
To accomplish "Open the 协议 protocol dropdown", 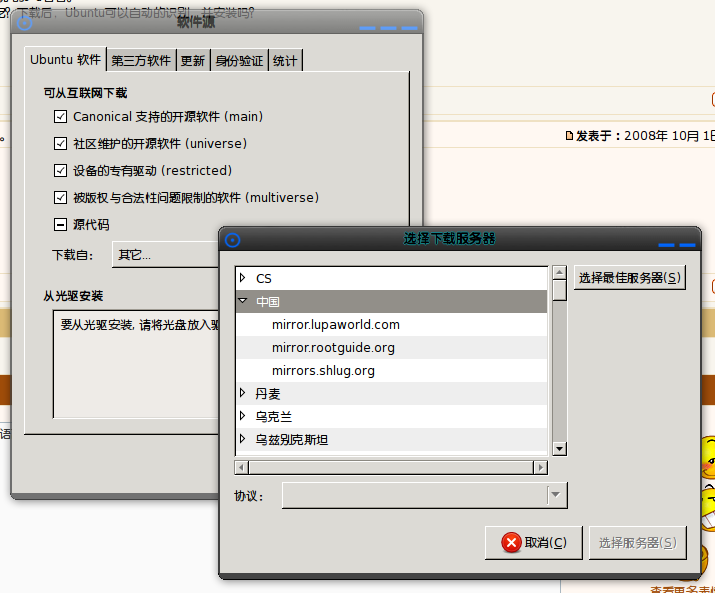I will (x=425, y=495).
